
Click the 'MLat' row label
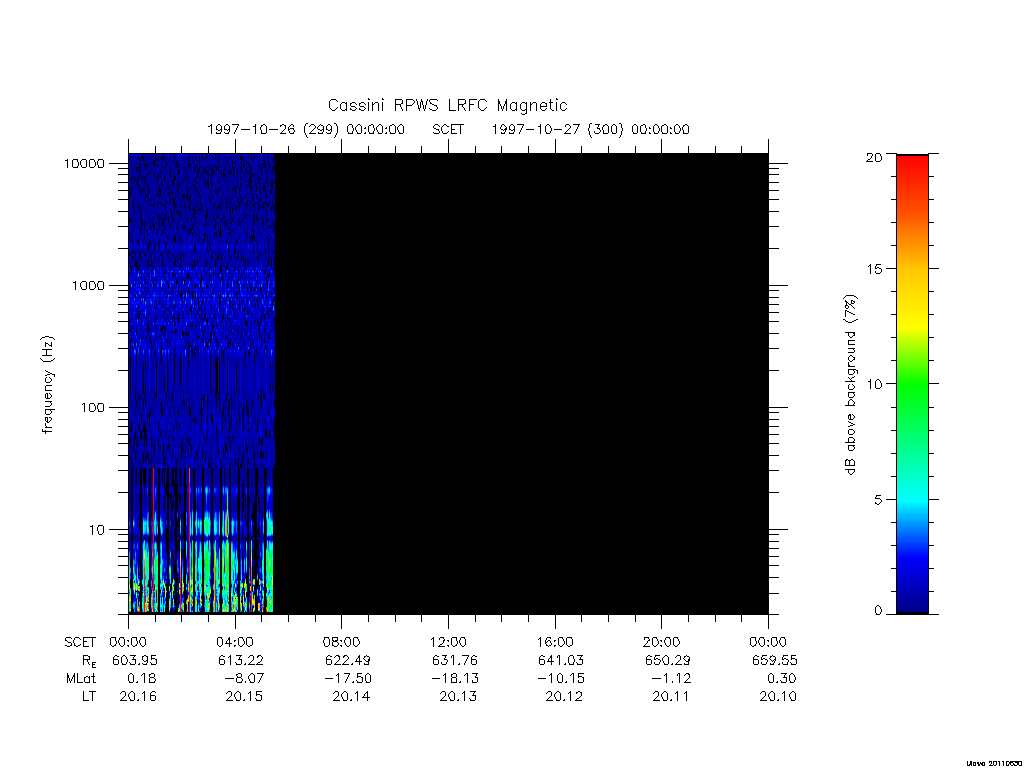coord(81,679)
